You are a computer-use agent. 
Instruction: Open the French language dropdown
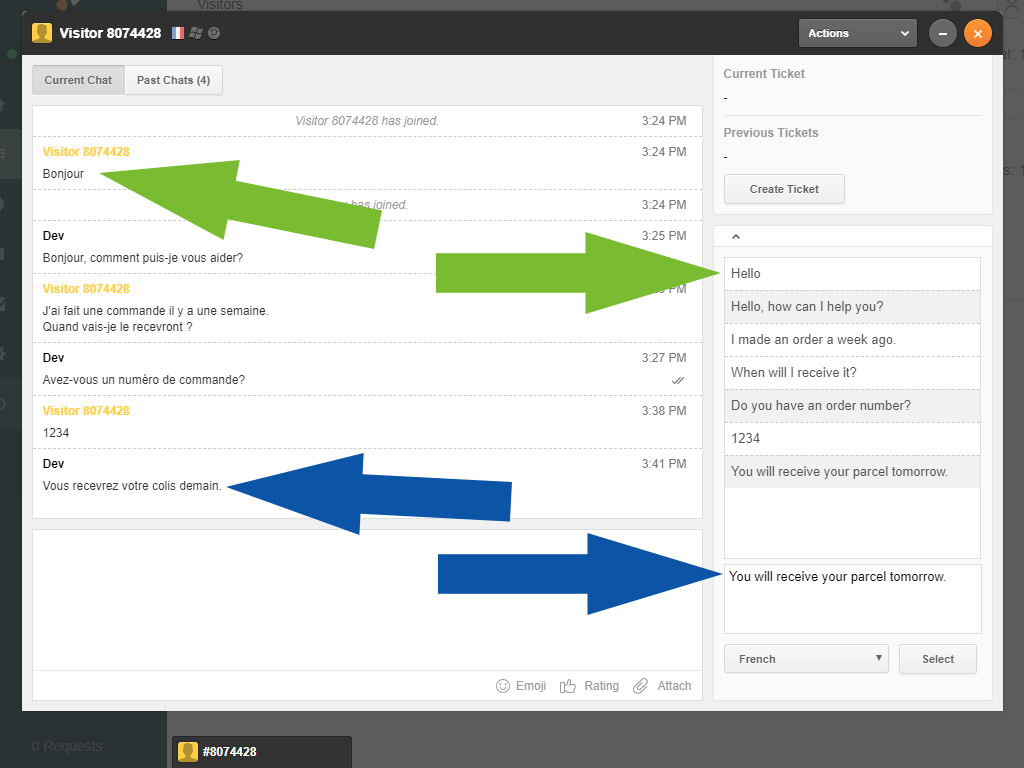click(x=806, y=658)
